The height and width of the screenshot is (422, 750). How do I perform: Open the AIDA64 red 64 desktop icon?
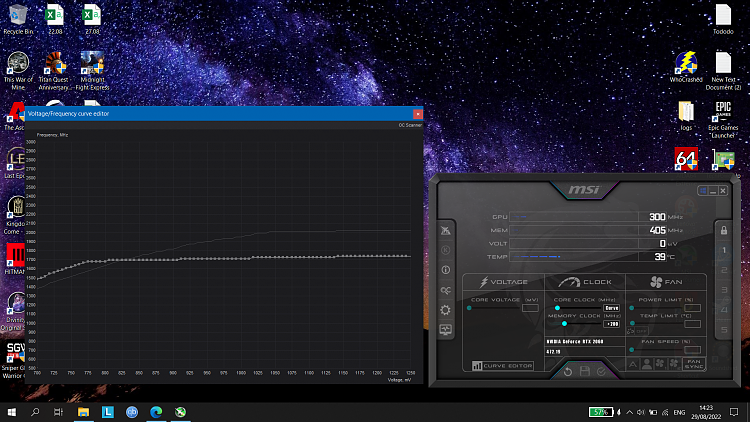click(686, 159)
